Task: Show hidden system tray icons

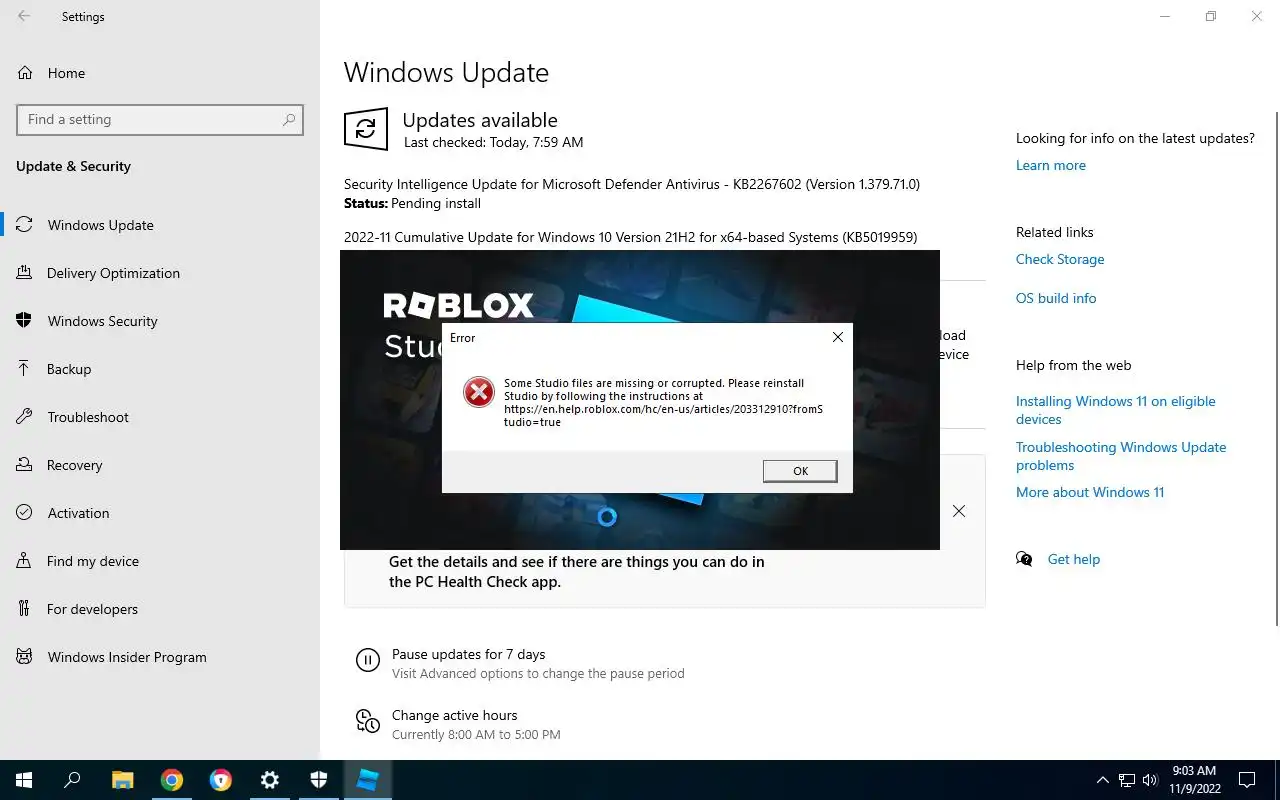Action: coord(1103,780)
